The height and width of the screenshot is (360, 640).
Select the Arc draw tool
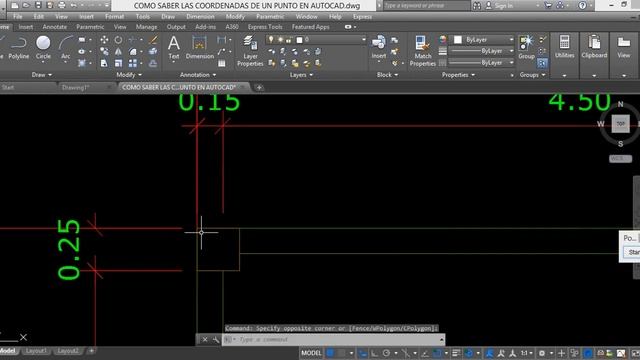66,48
